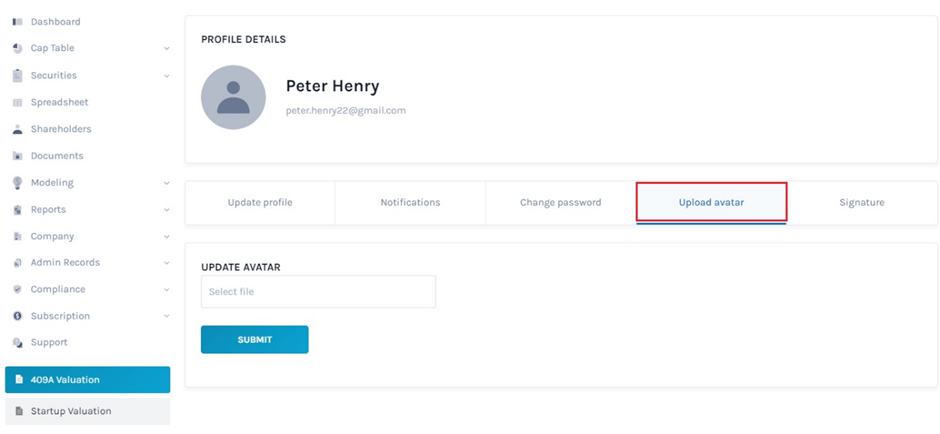The image size is (940, 434).
Task: Click the Modeling lightbulb icon
Action: pos(17,183)
